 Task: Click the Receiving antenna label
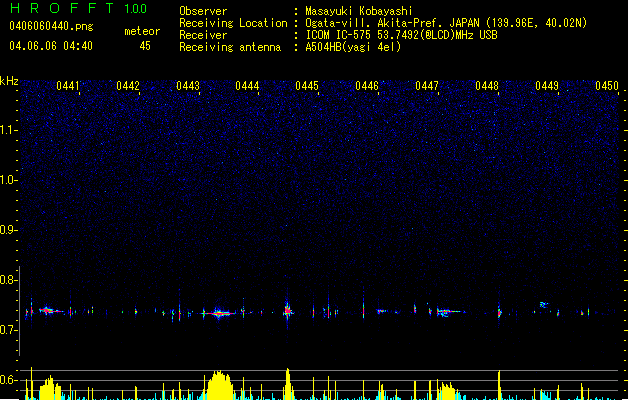click(x=230, y=47)
